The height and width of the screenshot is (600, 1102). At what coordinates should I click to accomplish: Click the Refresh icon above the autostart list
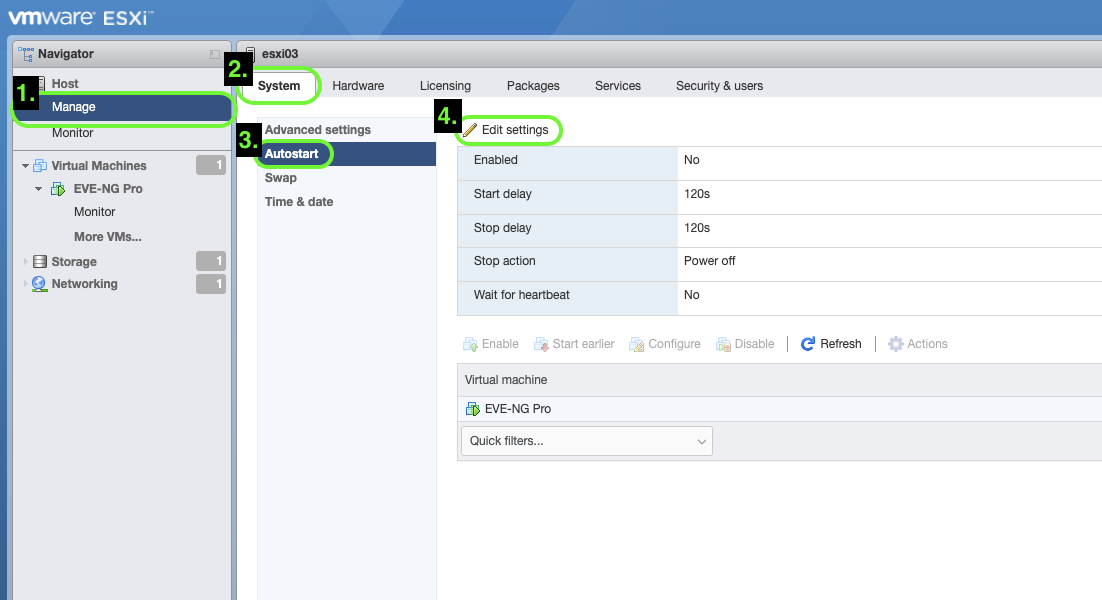(808, 343)
